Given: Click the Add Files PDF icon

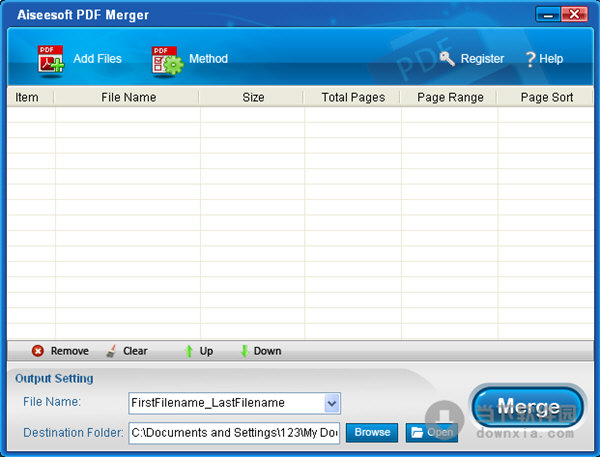Looking at the screenshot, I should tap(50, 59).
